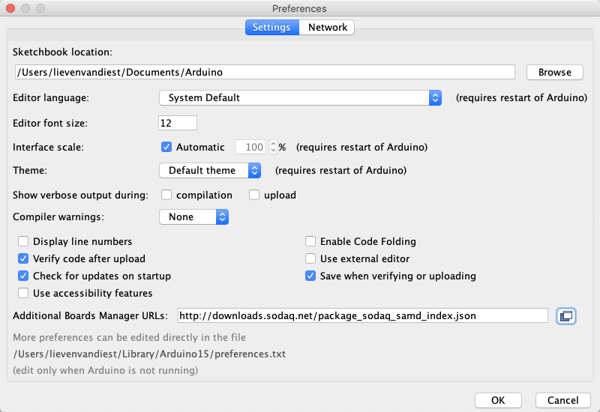Open the Additional Boards Manager URLs editor window icon
The height and width of the screenshot is (412, 600).
tap(566, 316)
